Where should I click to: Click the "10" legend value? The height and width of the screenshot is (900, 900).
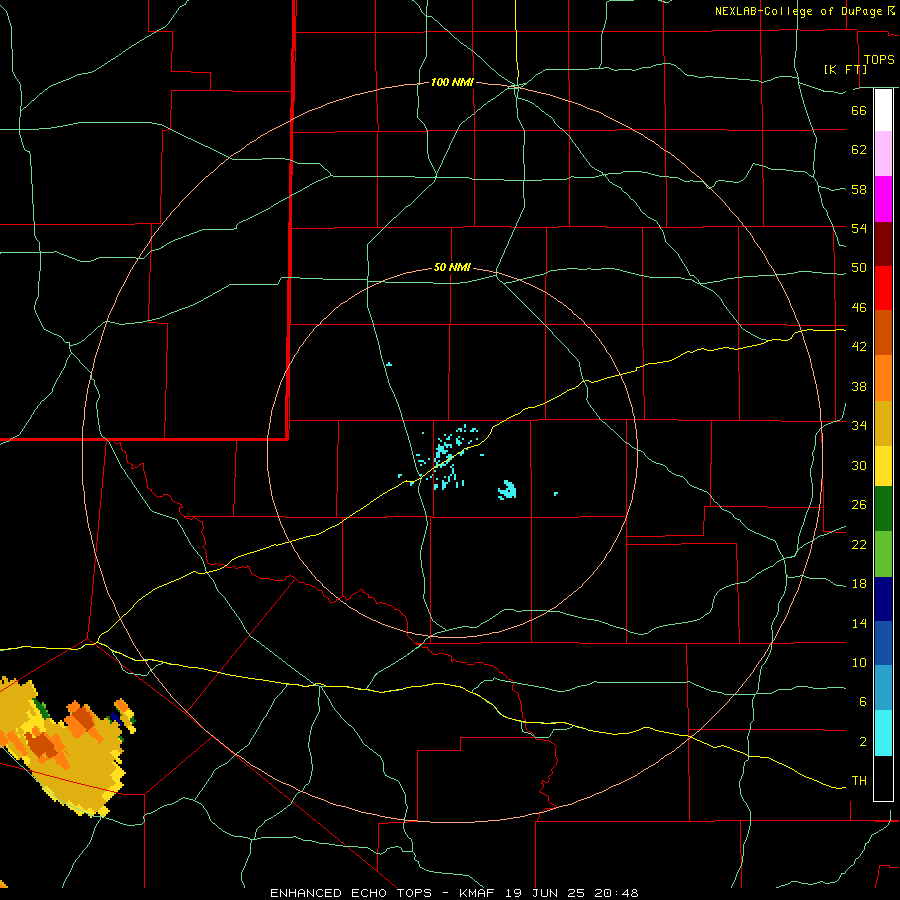(859, 663)
